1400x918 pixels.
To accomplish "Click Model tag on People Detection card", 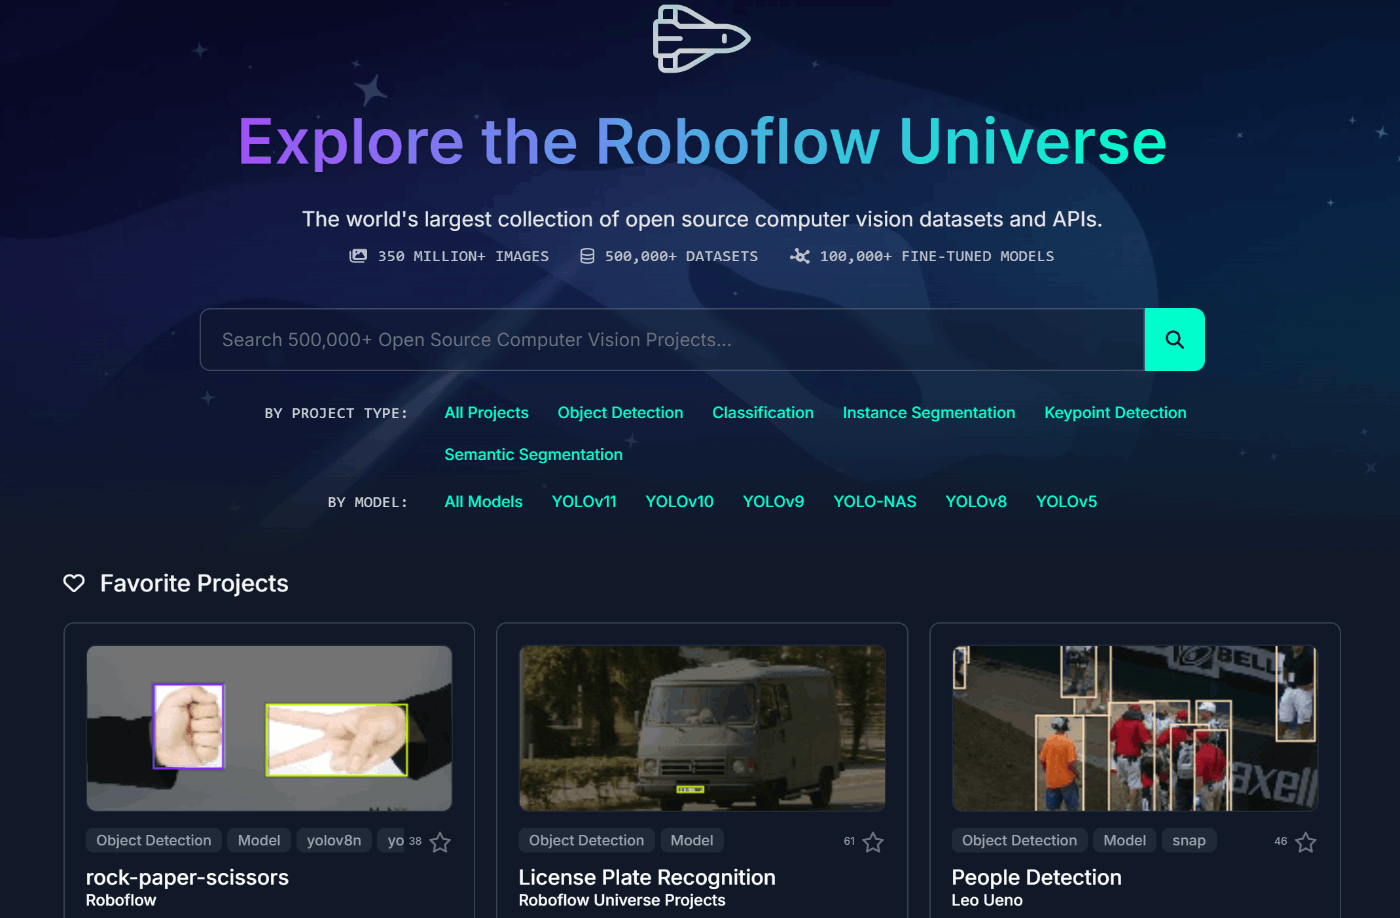I will [x=1125, y=841].
